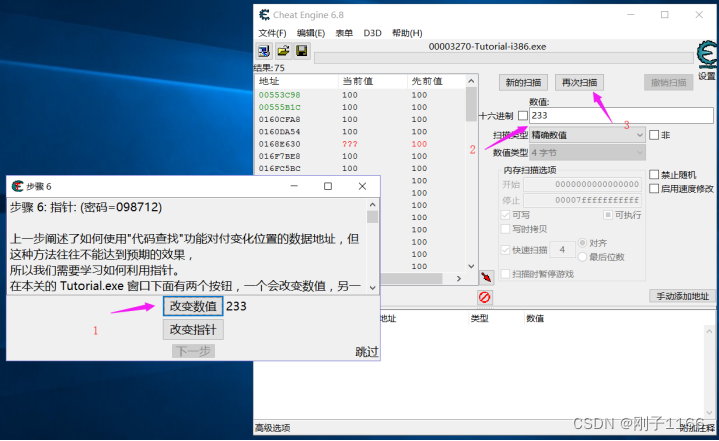
Task: Click the fast scan alignment value 4 field
Action: (x=562, y=250)
